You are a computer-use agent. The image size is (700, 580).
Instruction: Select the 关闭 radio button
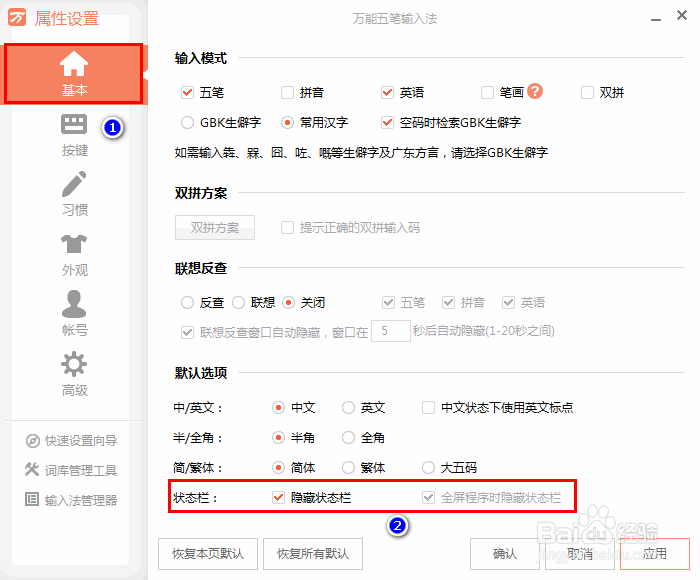288,303
